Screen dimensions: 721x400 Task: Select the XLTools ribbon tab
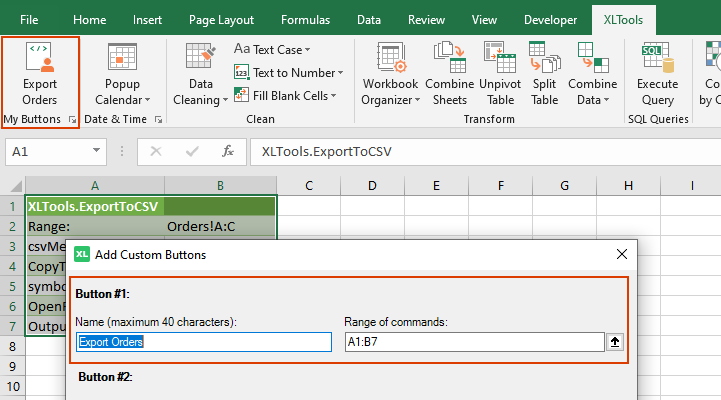pos(623,20)
